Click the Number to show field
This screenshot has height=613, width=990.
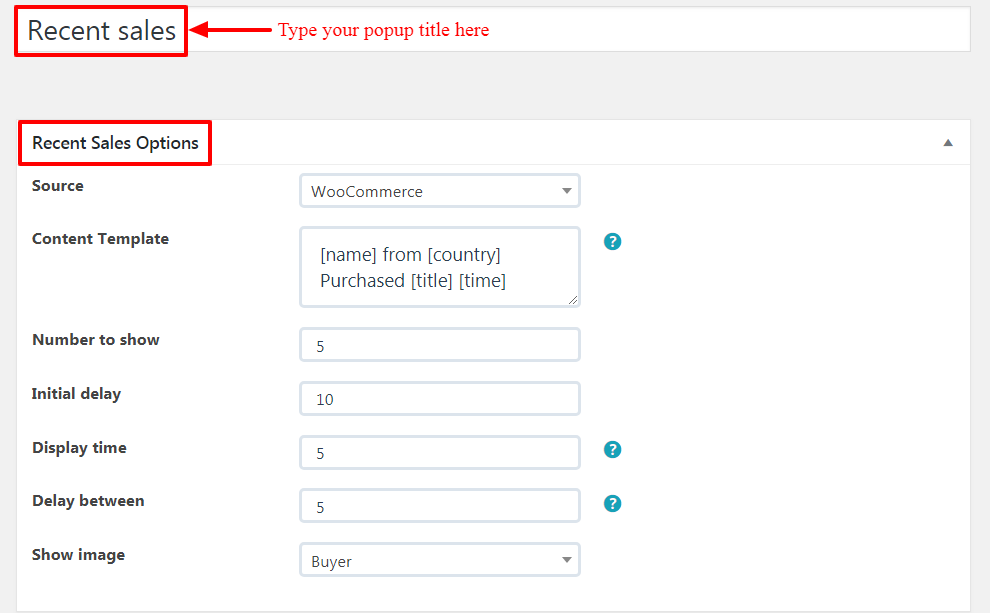439,345
